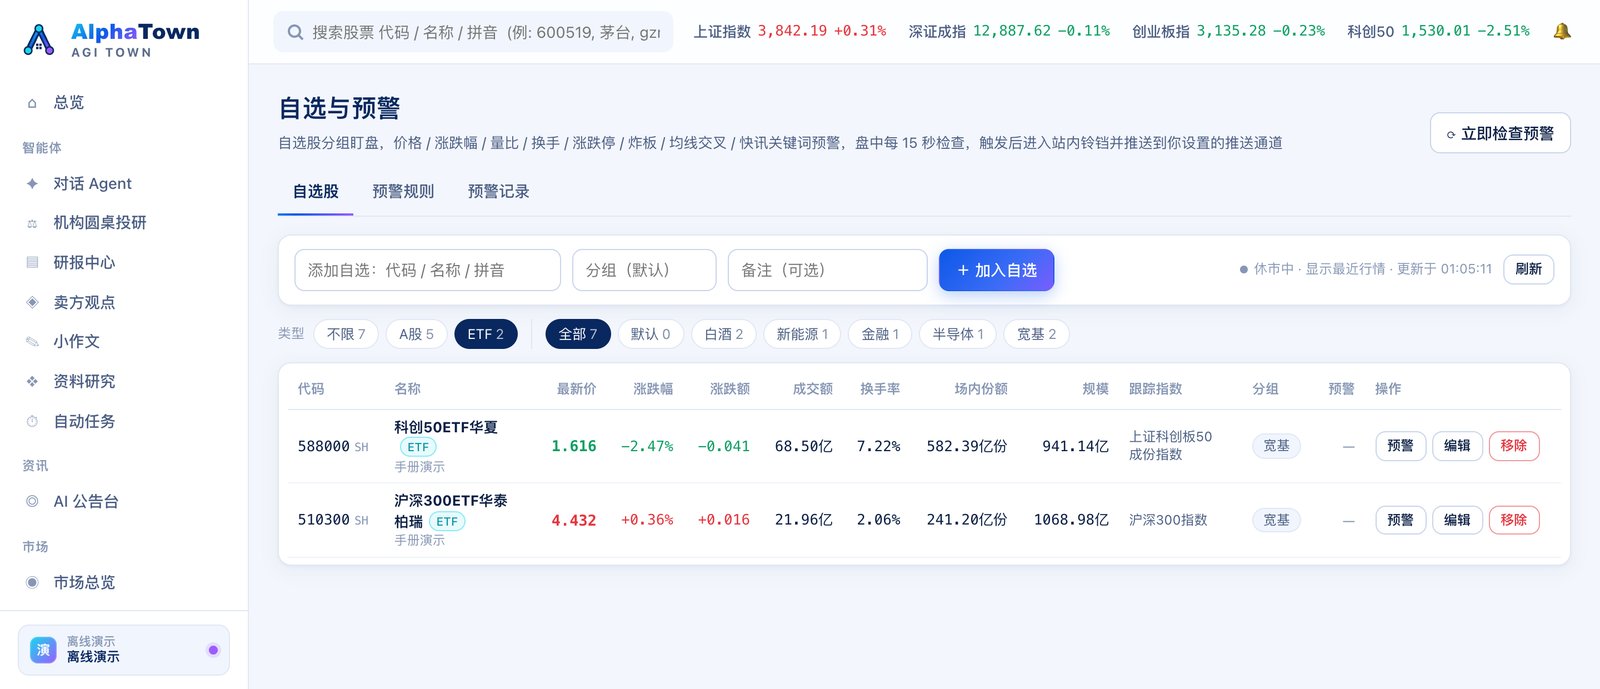This screenshot has height=689, width=1600.
Task: Select group filter 金融 1
Action: click(x=880, y=334)
